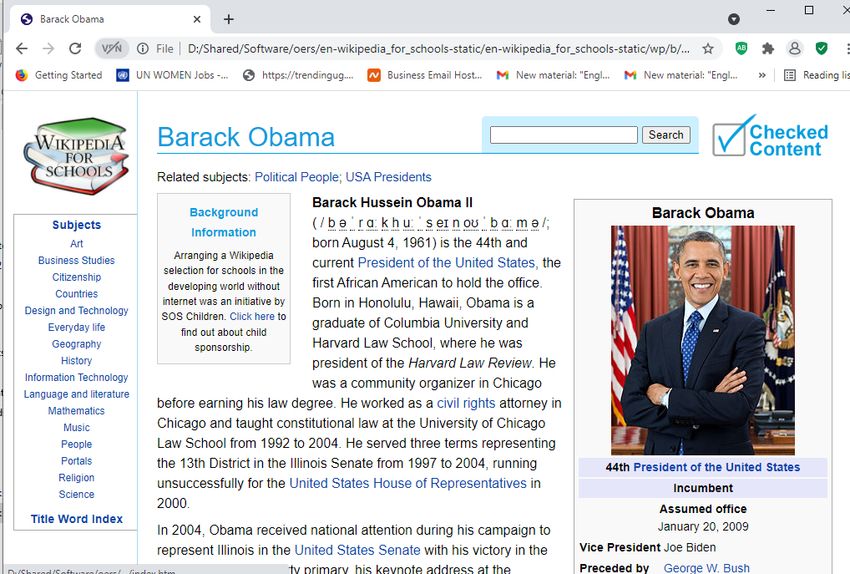Viewport: 850px width, 574px height.
Task: Open the History subject
Action: [x=76, y=361]
